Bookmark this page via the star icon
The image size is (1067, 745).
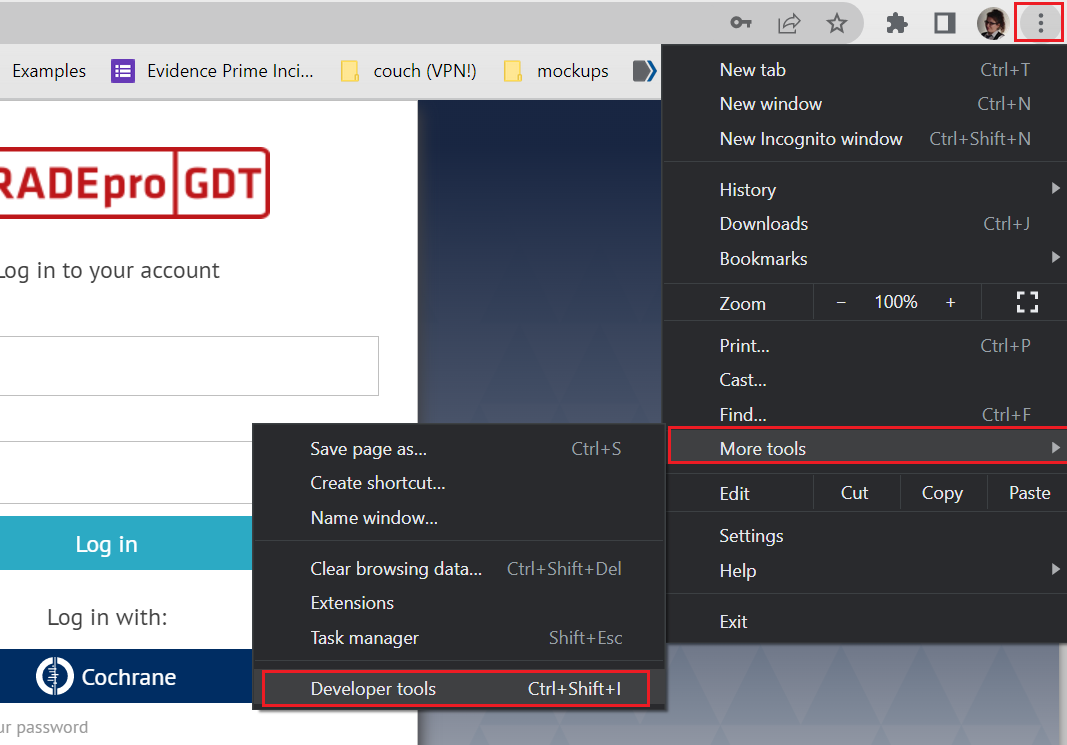click(x=837, y=22)
